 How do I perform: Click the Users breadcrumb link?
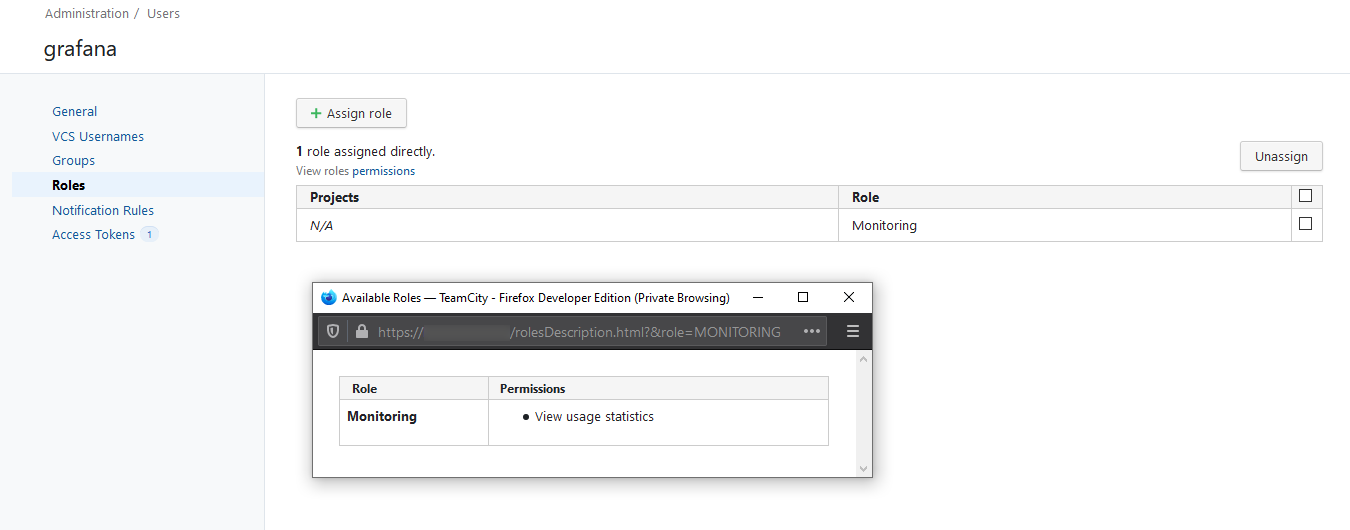coord(164,14)
